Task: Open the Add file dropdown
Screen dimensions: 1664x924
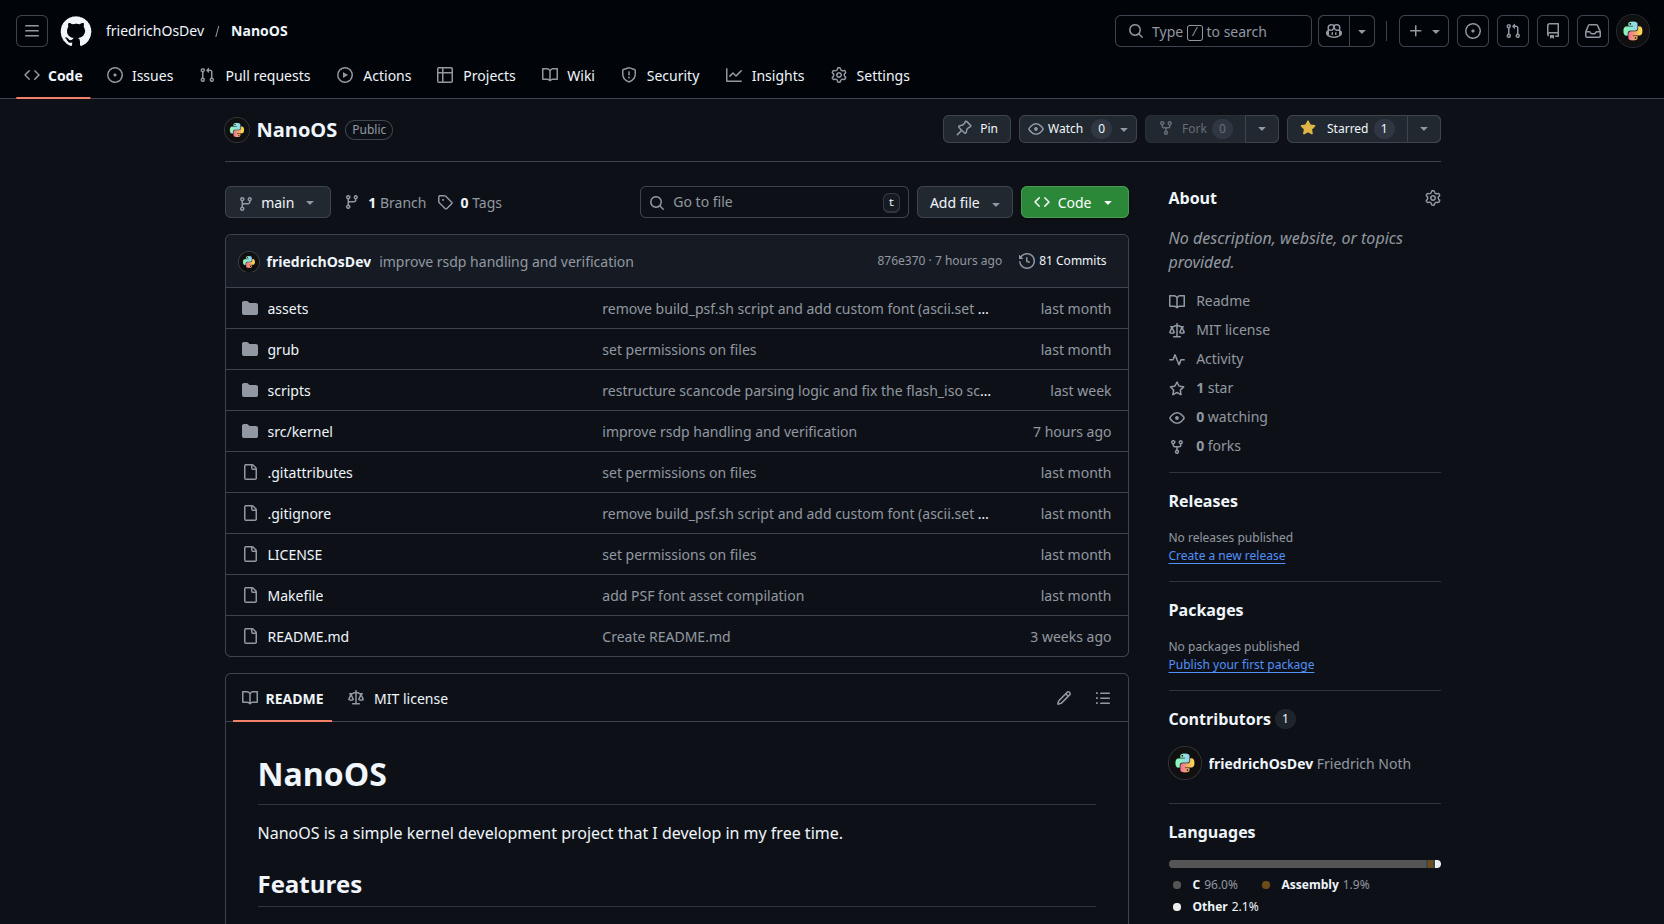Action: pyautogui.click(x=965, y=203)
